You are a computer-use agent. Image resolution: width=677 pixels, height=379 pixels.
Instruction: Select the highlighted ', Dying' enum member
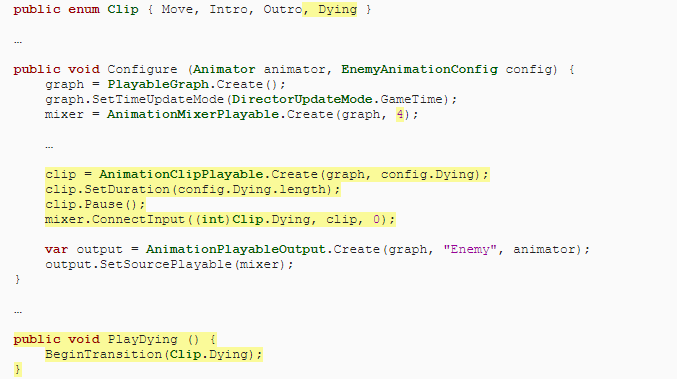tap(330, 9)
